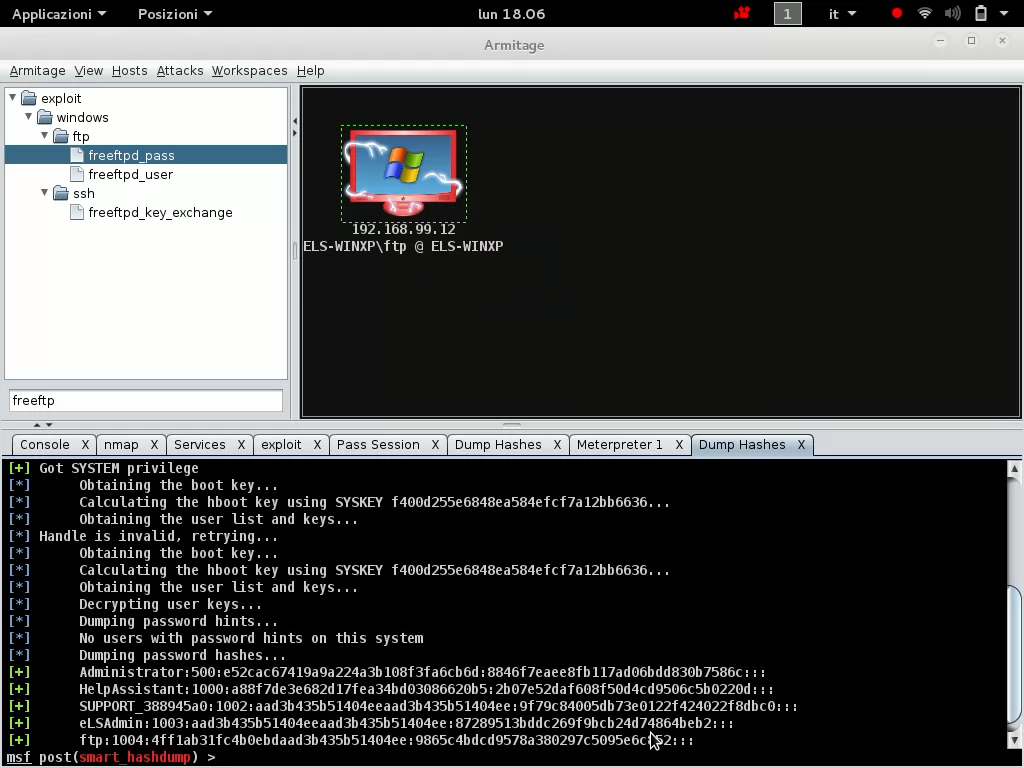Click the console vertical scrollbar thumb
Viewport: 1024px width, 768px height.
(x=1014, y=655)
